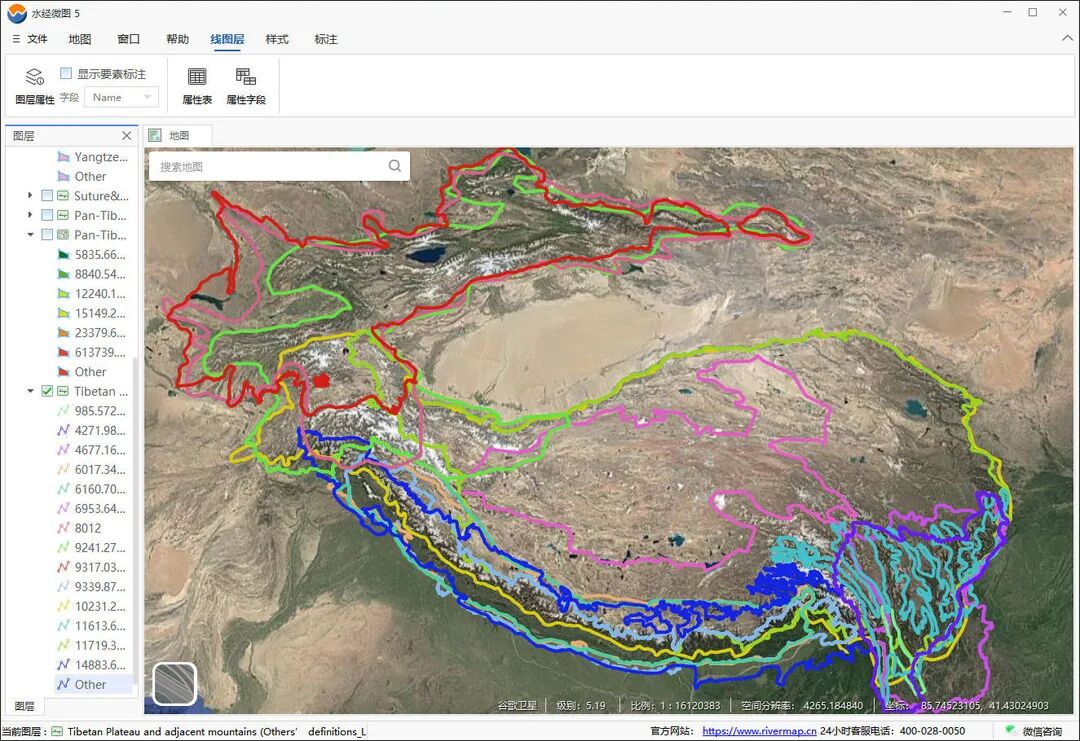Collapse the expanded Pan-Tib layer node
The width and height of the screenshot is (1080, 741).
tap(30, 235)
